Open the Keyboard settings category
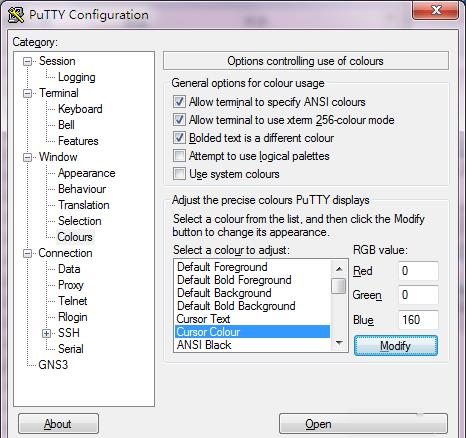 click(80, 109)
